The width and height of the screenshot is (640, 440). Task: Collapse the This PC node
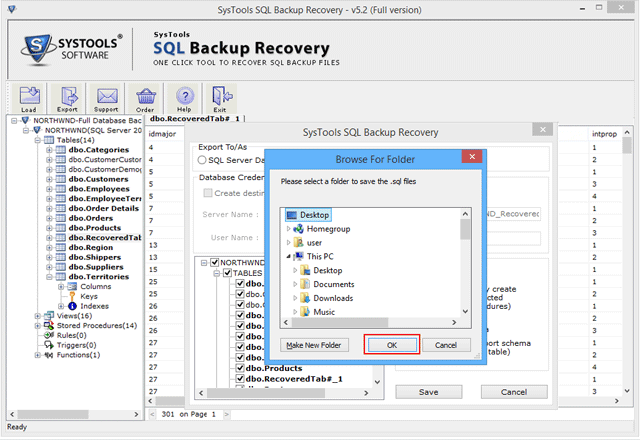click(288, 257)
